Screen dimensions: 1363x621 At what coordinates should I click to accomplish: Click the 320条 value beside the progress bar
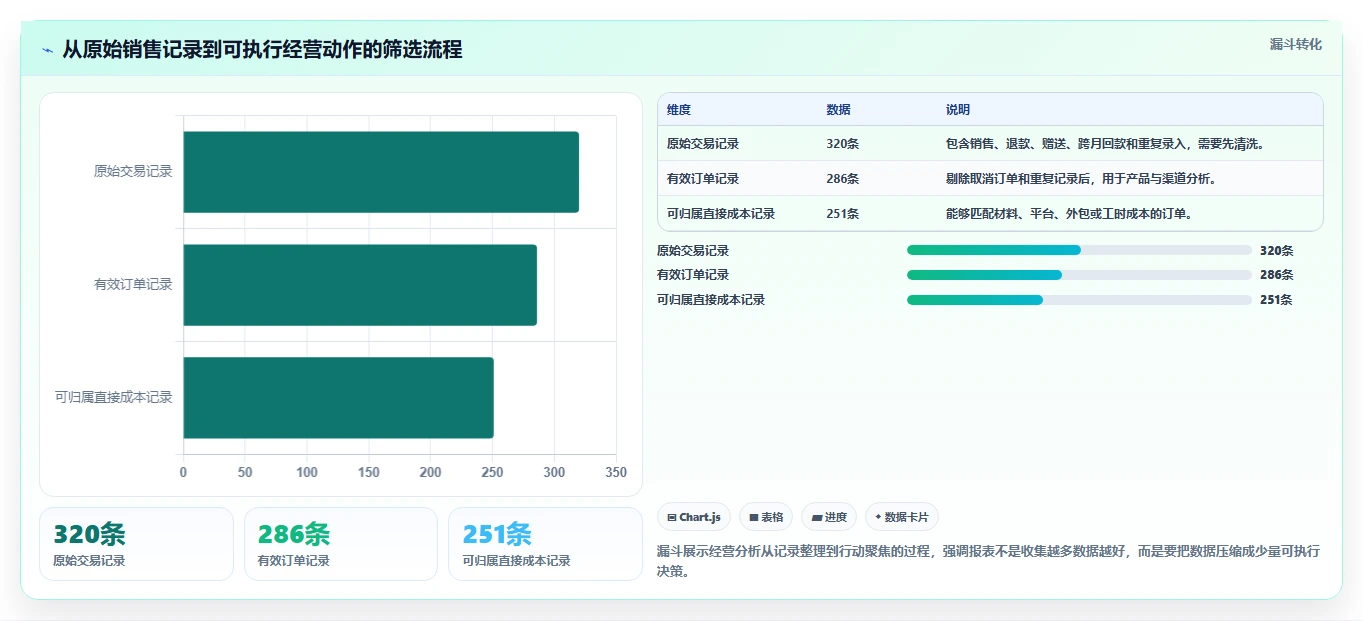(x=1277, y=251)
